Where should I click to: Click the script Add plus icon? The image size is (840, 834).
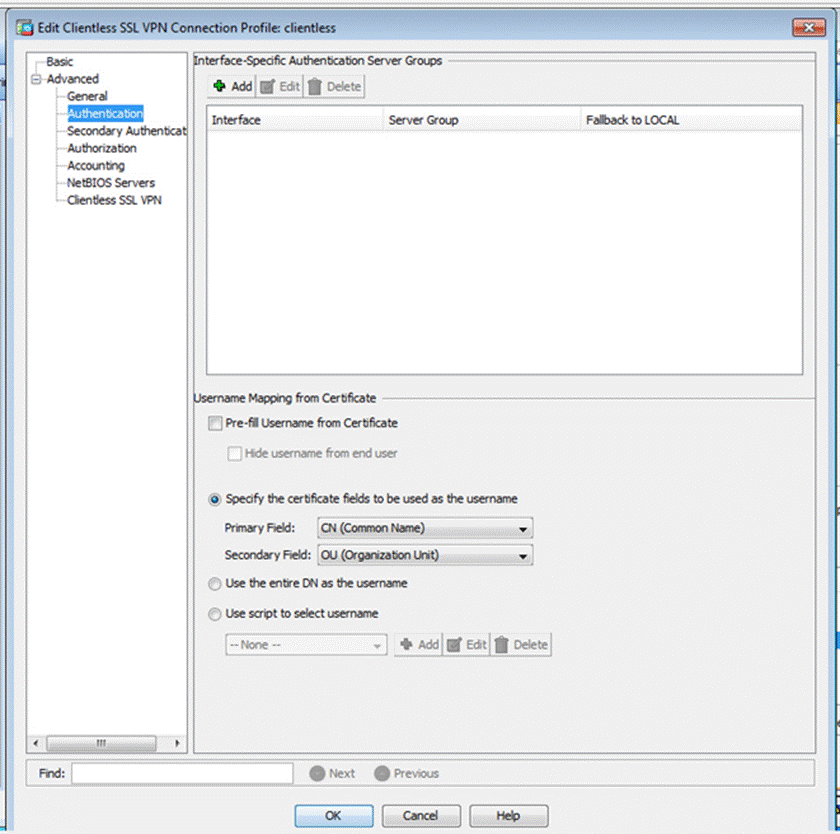[406, 645]
